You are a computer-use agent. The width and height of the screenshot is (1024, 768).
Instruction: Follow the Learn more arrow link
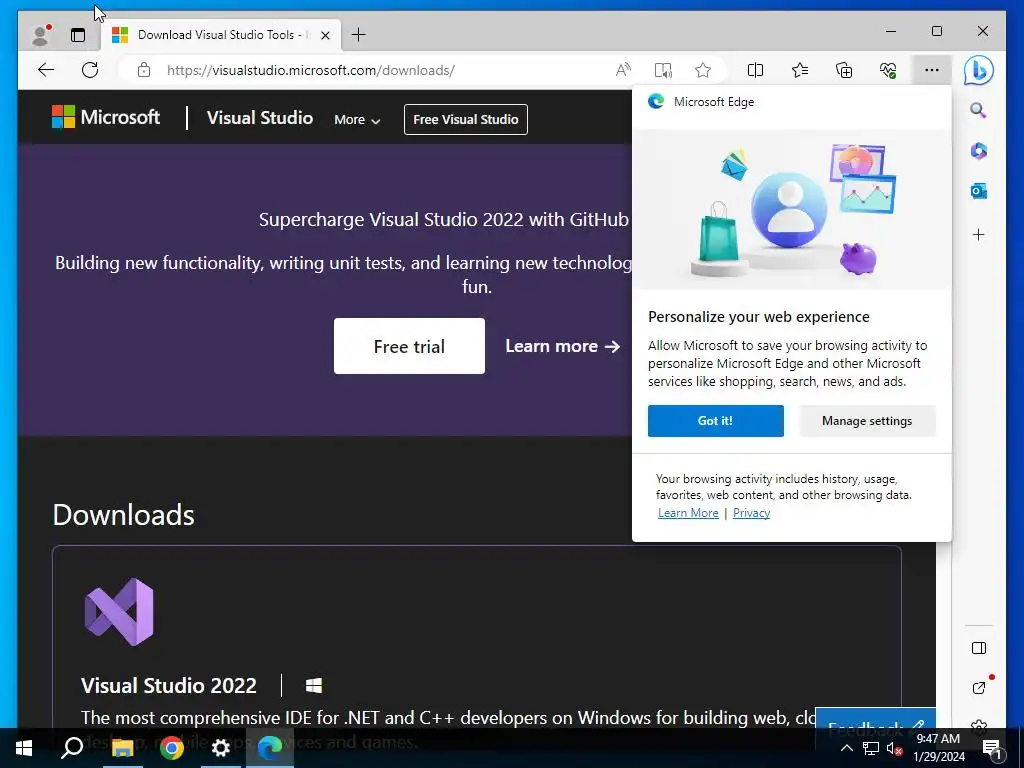pyautogui.click(x=562, y=346)
